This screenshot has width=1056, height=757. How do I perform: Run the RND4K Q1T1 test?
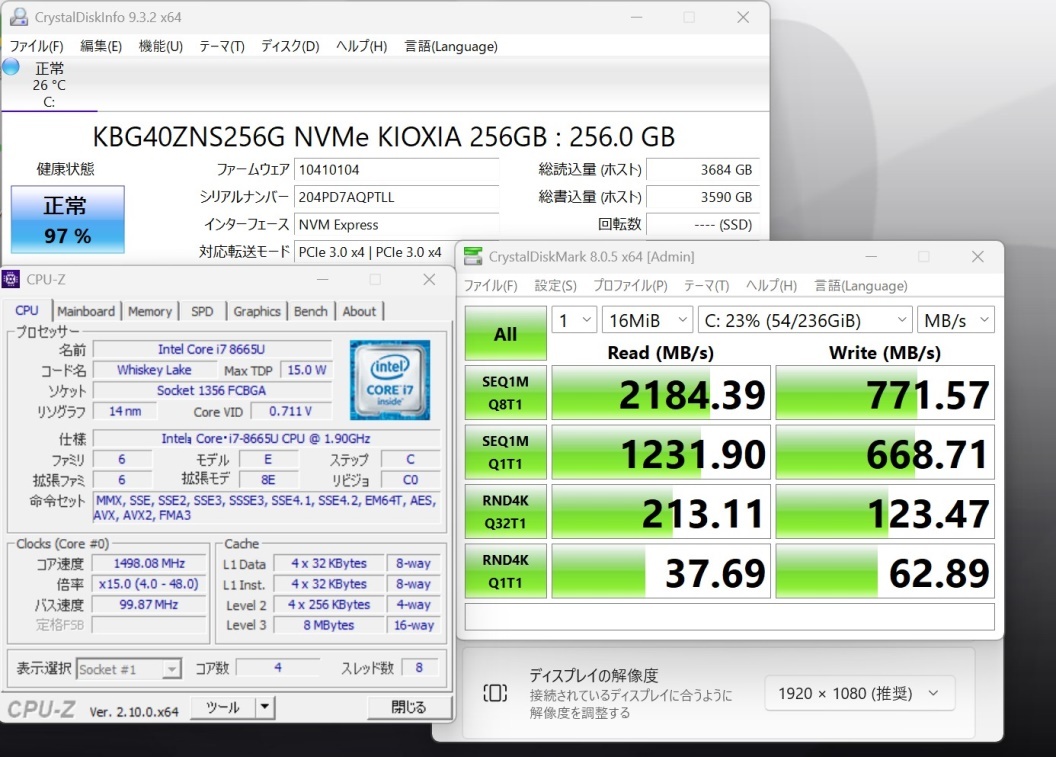505,570
